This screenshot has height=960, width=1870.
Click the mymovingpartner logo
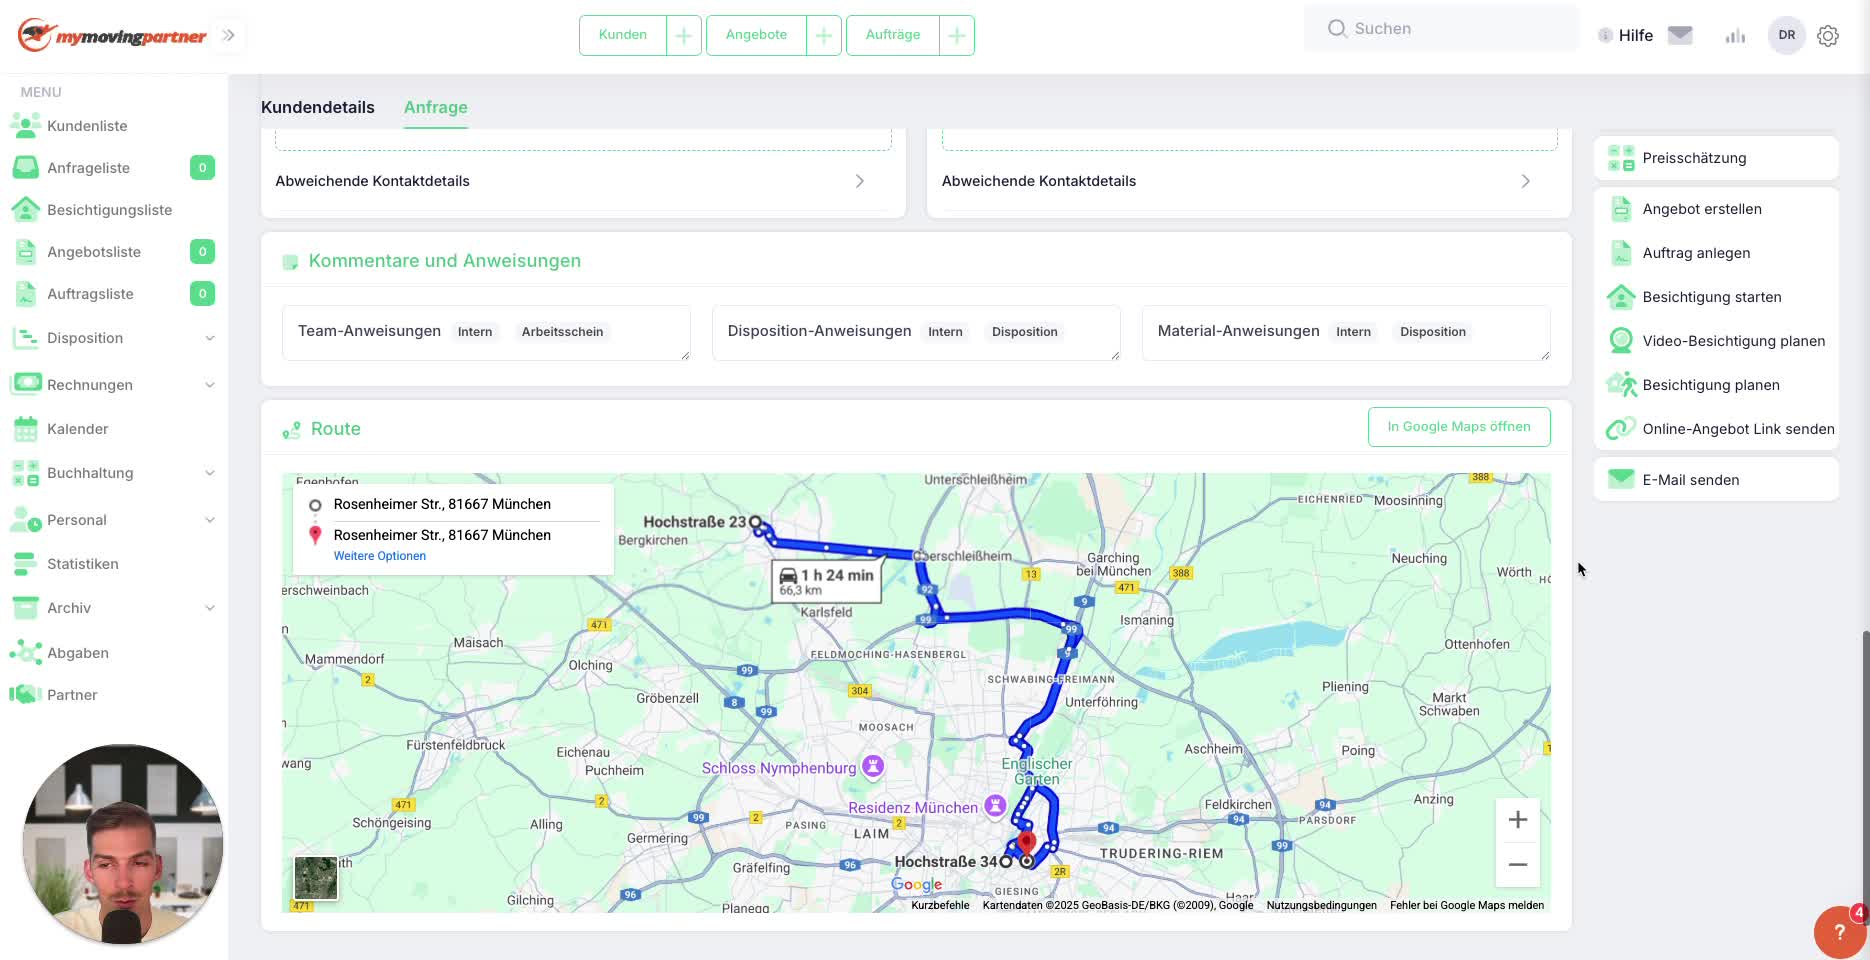112,35
